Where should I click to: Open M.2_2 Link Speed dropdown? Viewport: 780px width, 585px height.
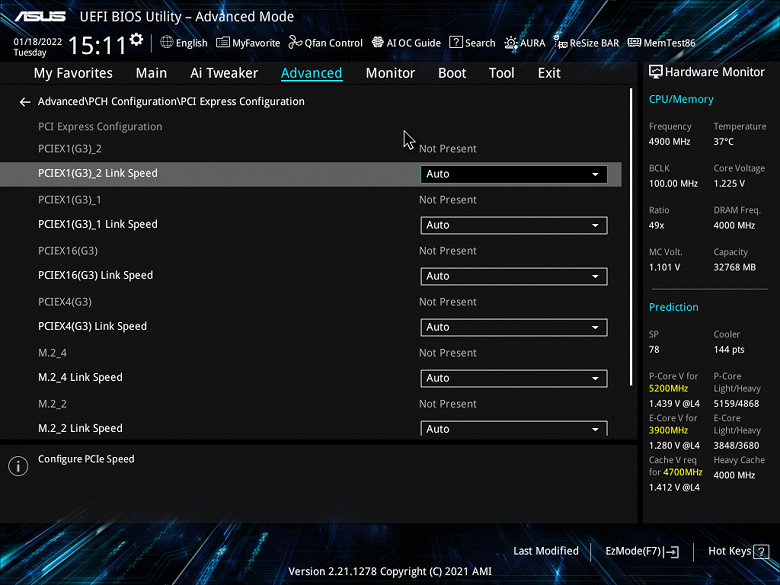[x=514, y=429]
